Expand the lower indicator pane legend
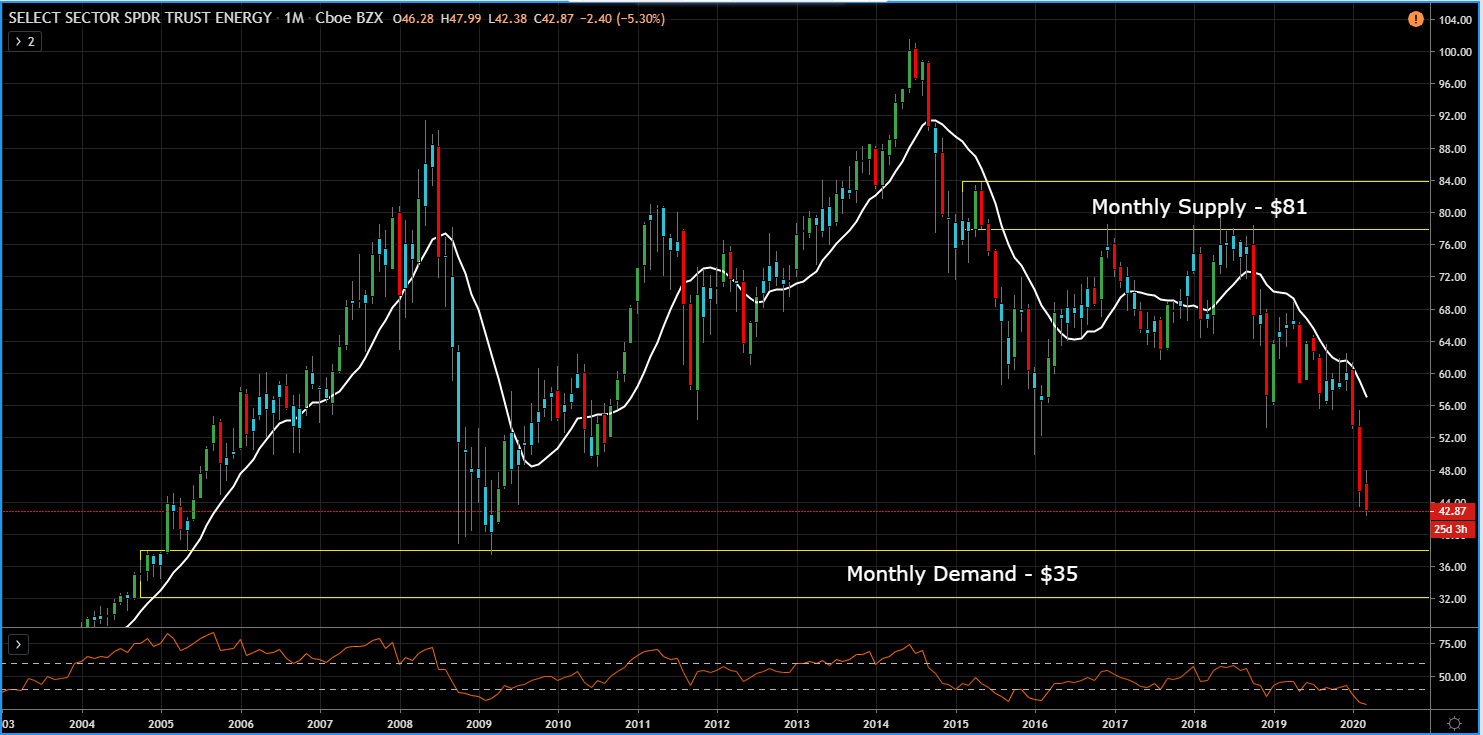The image size is (1483, 735). (x=18, y=644)
